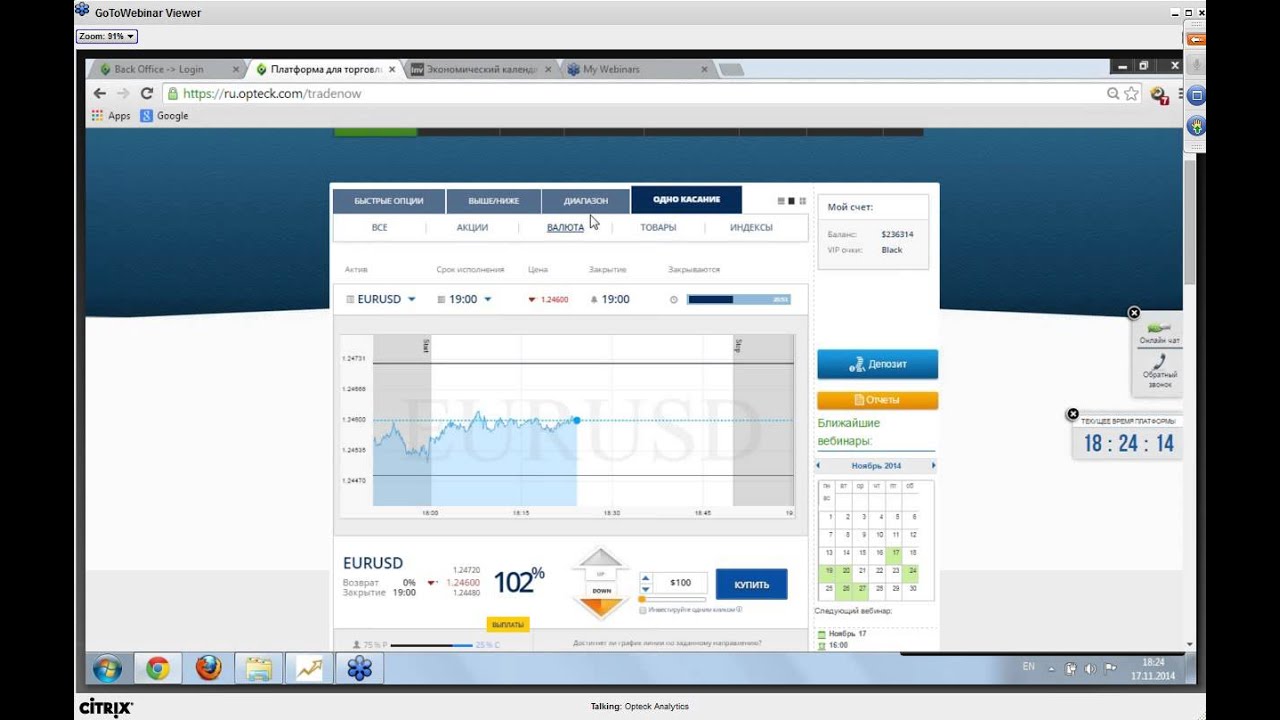This screenshot has width=1280, height=720.
Task: Filter assets by АКЦИИ
Action: [472, 228]
